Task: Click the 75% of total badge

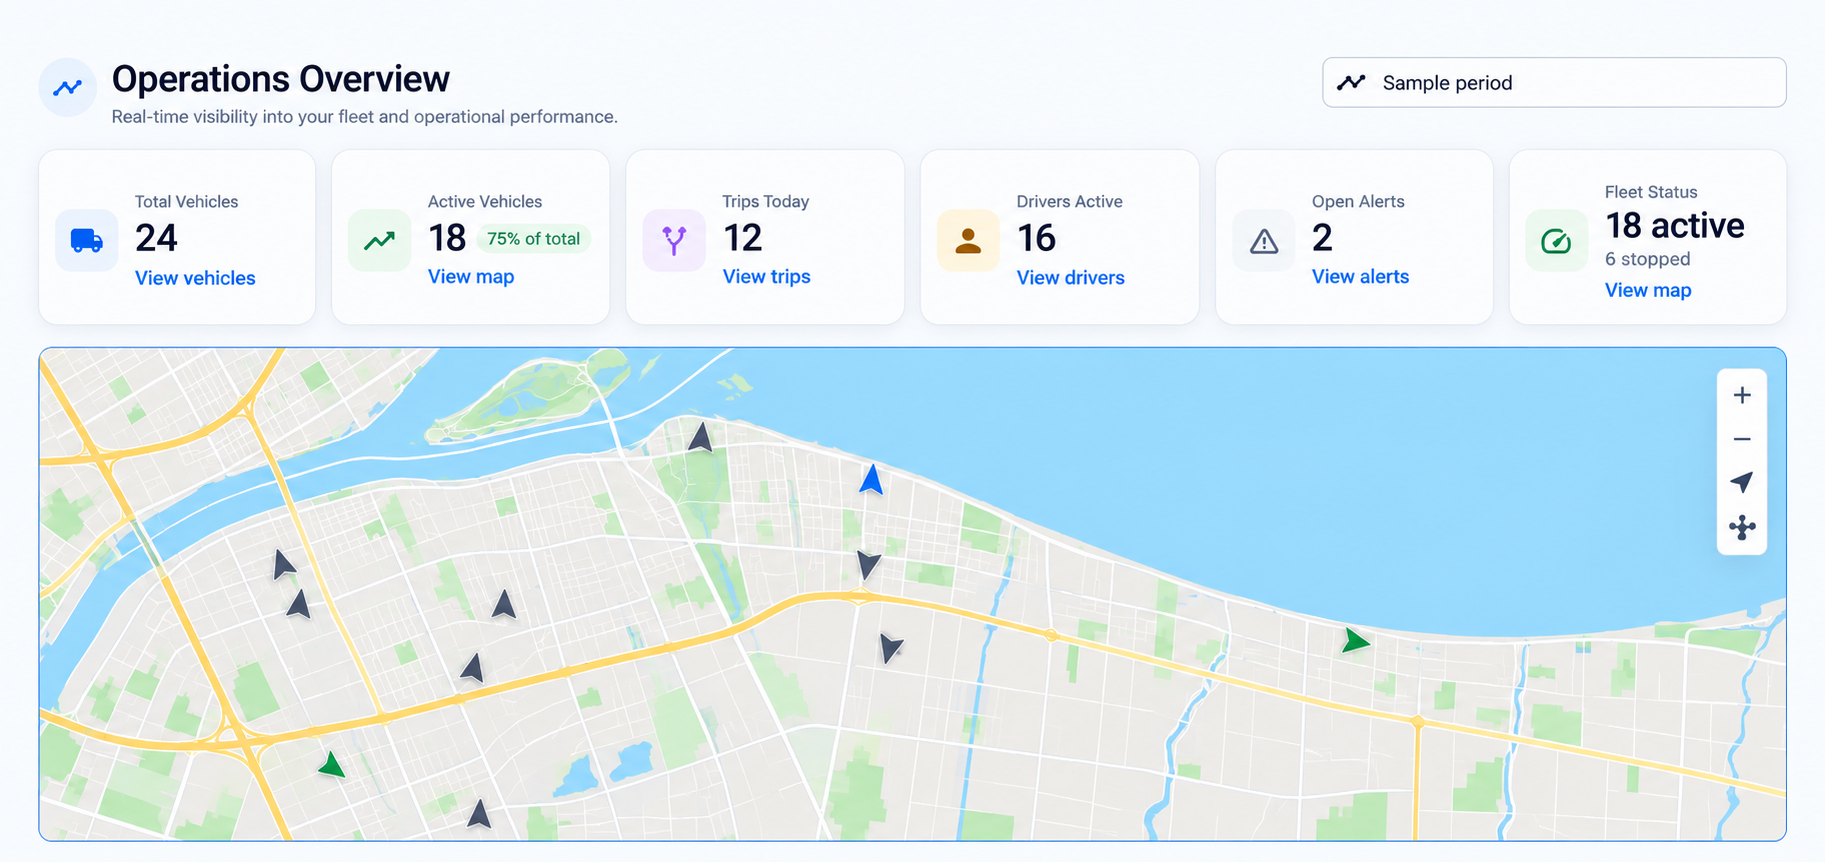Action: [x=533, y=239]
